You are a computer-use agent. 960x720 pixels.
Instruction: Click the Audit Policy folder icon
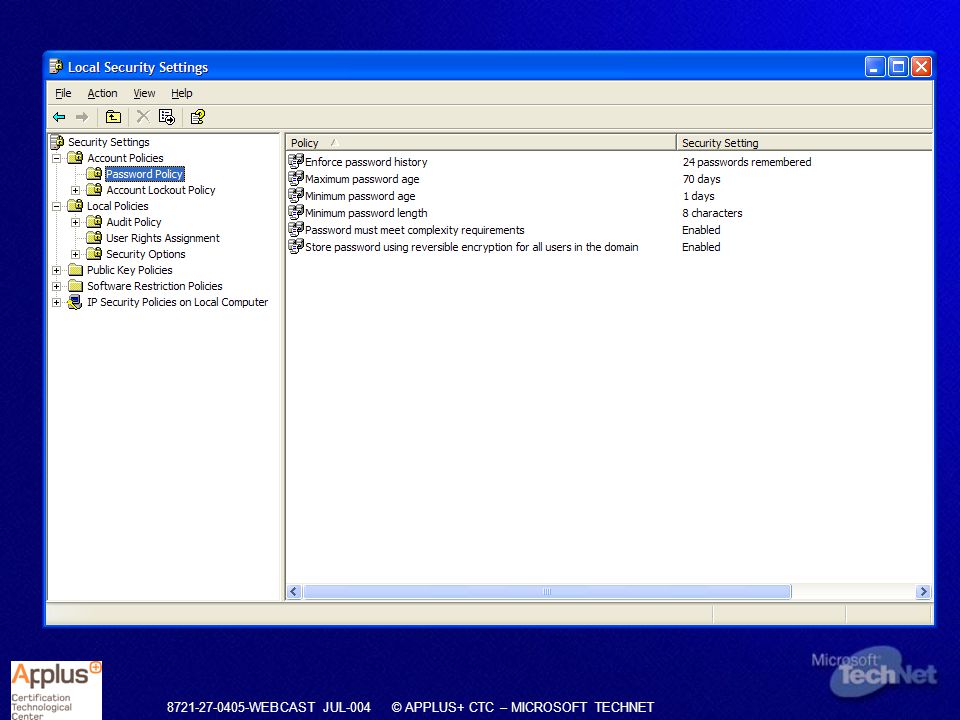(94, 221)
